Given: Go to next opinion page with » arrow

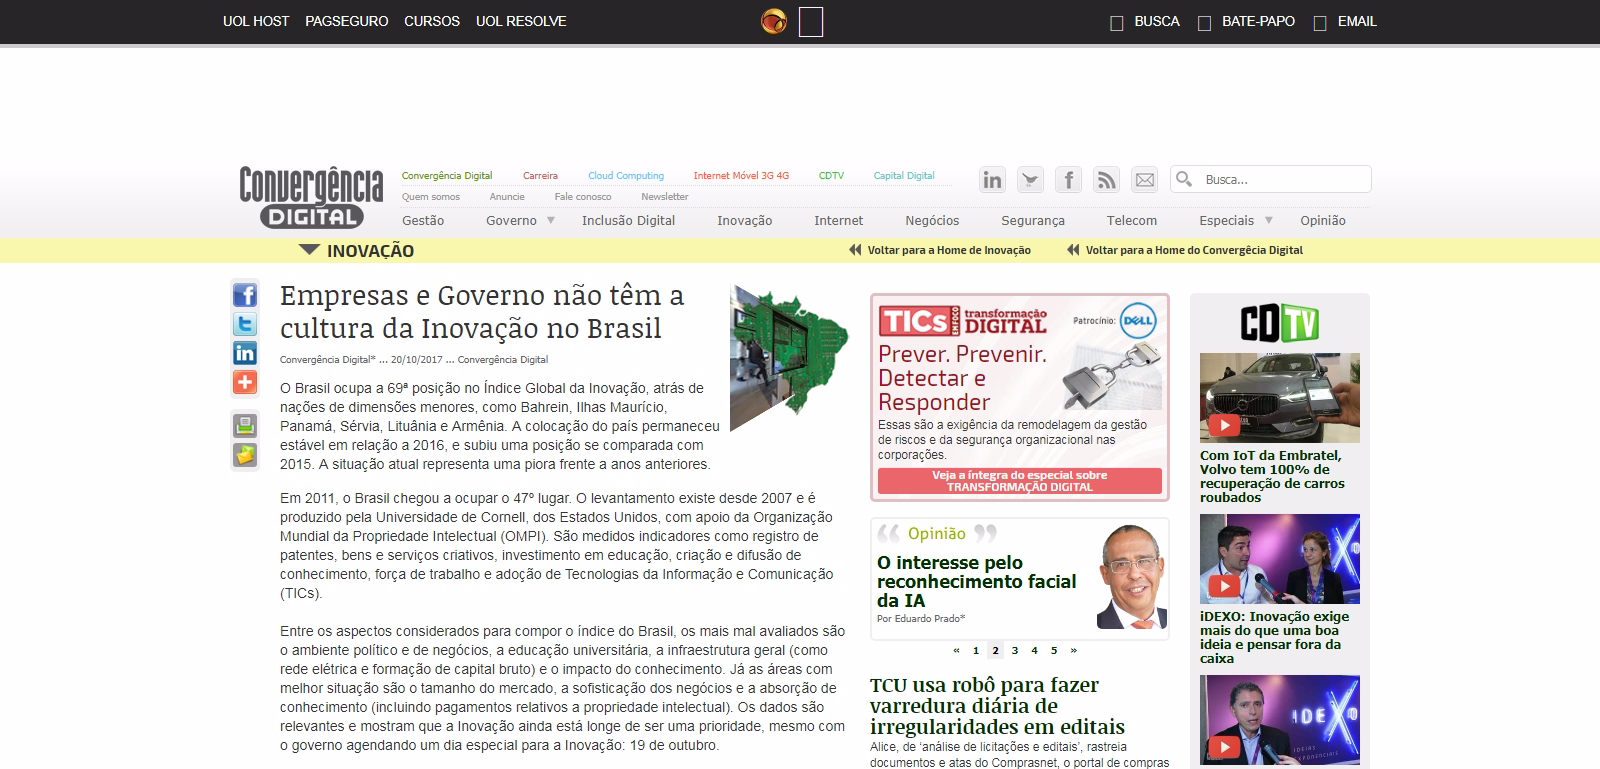Looking at the screenshot, I should click(1074, 650).
